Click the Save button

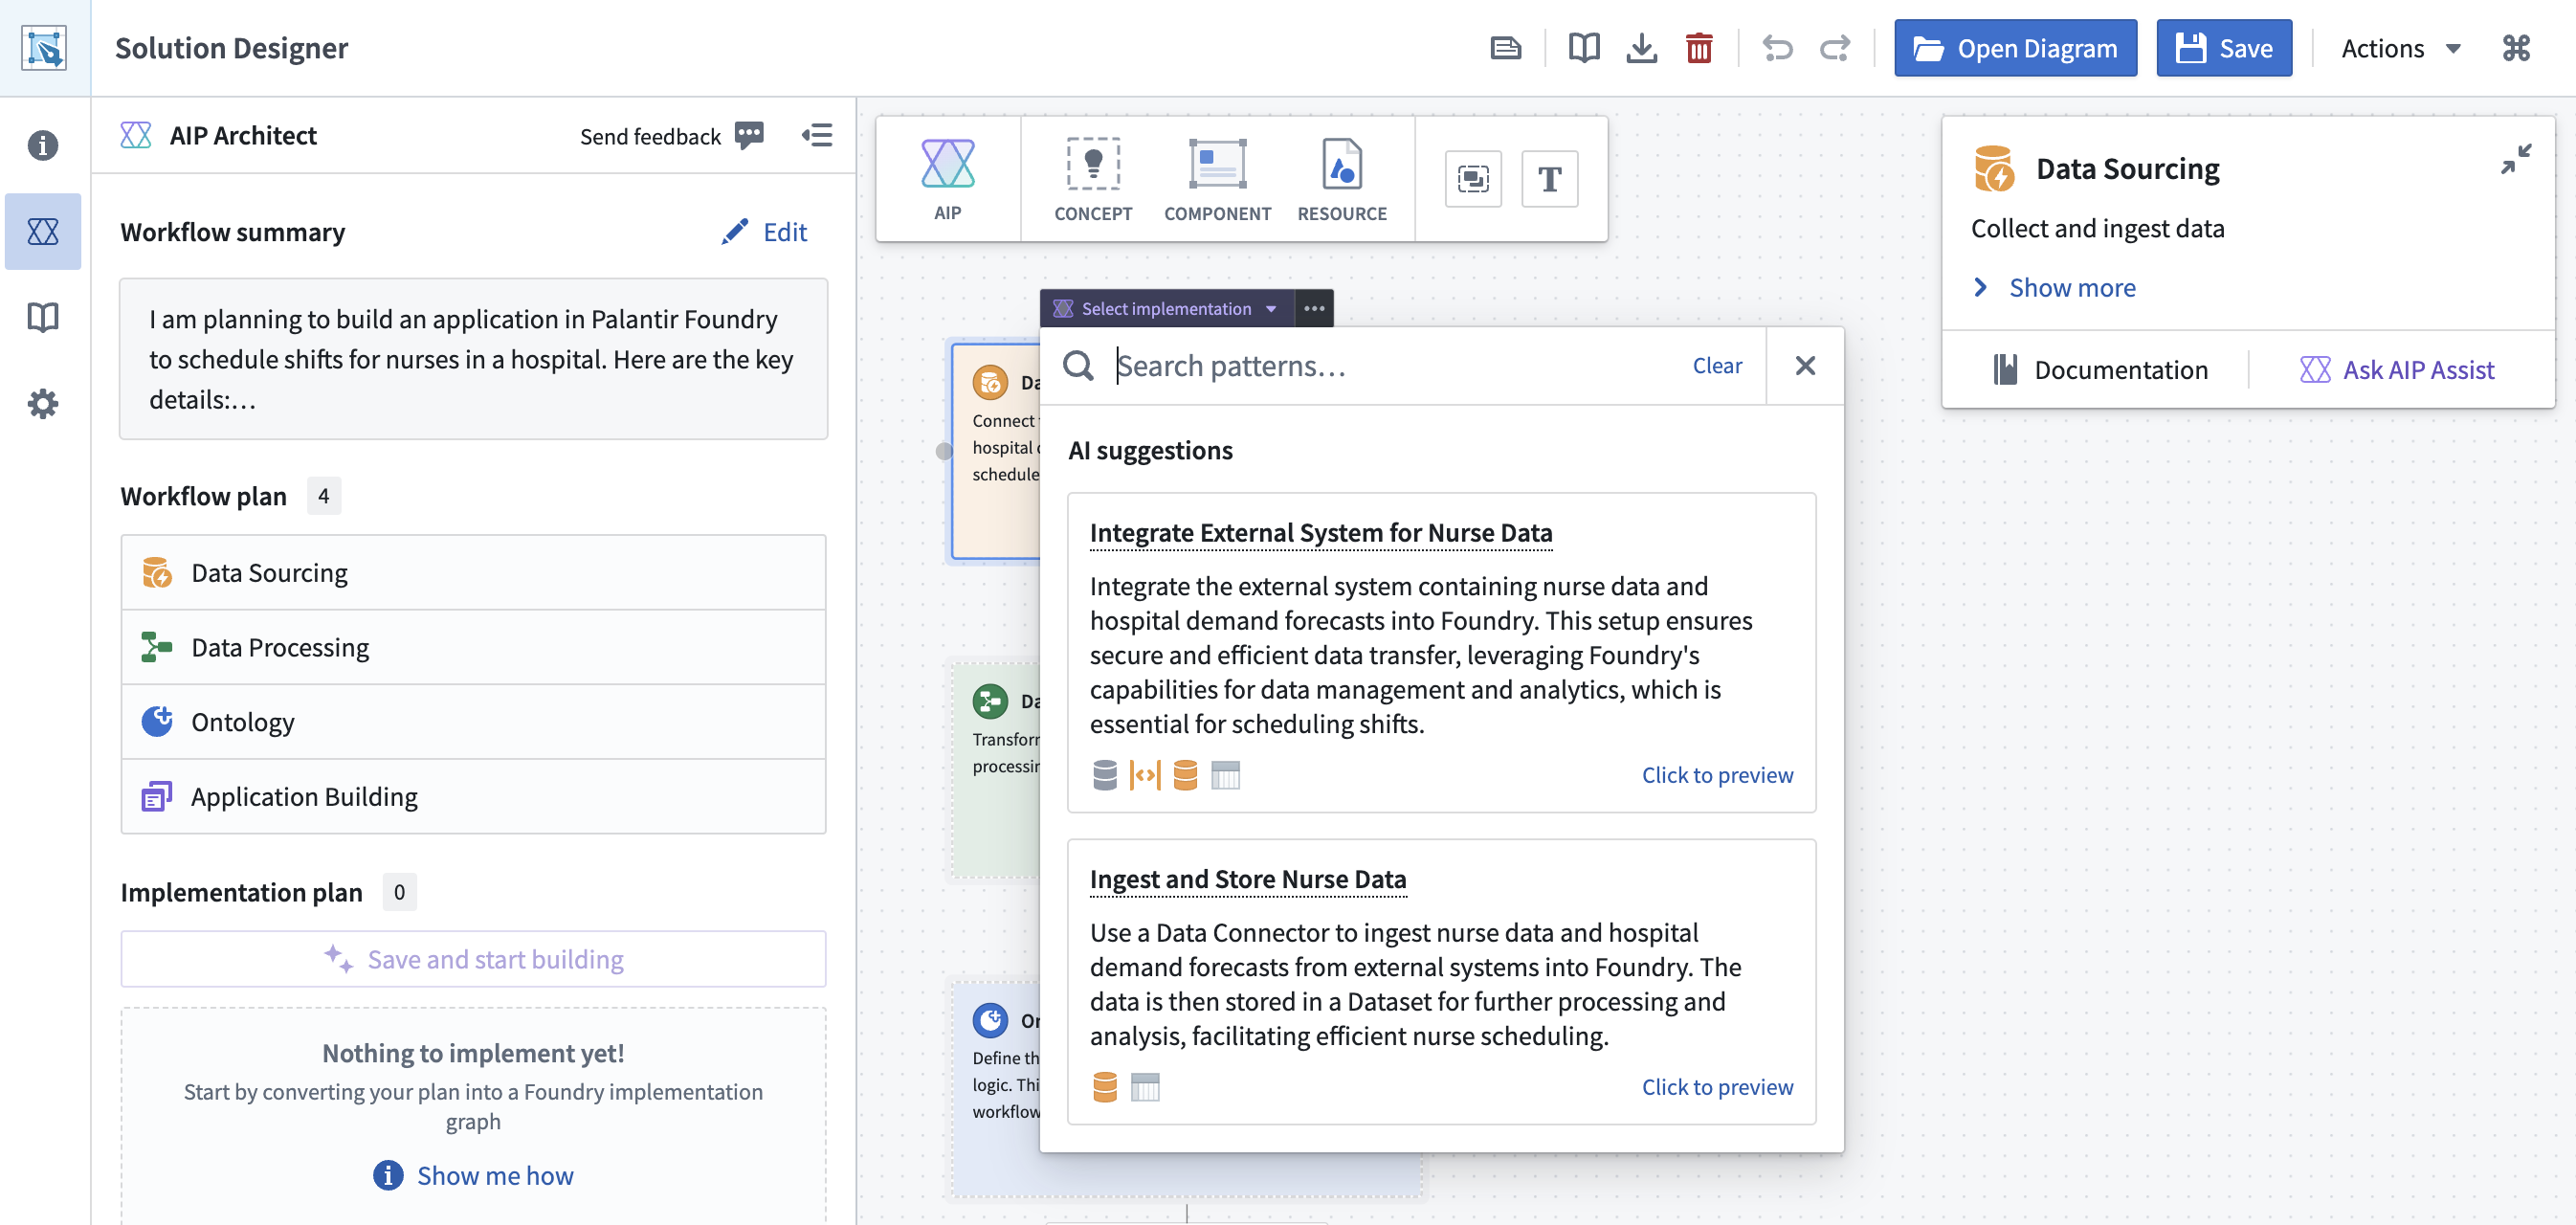(2224, 48)
